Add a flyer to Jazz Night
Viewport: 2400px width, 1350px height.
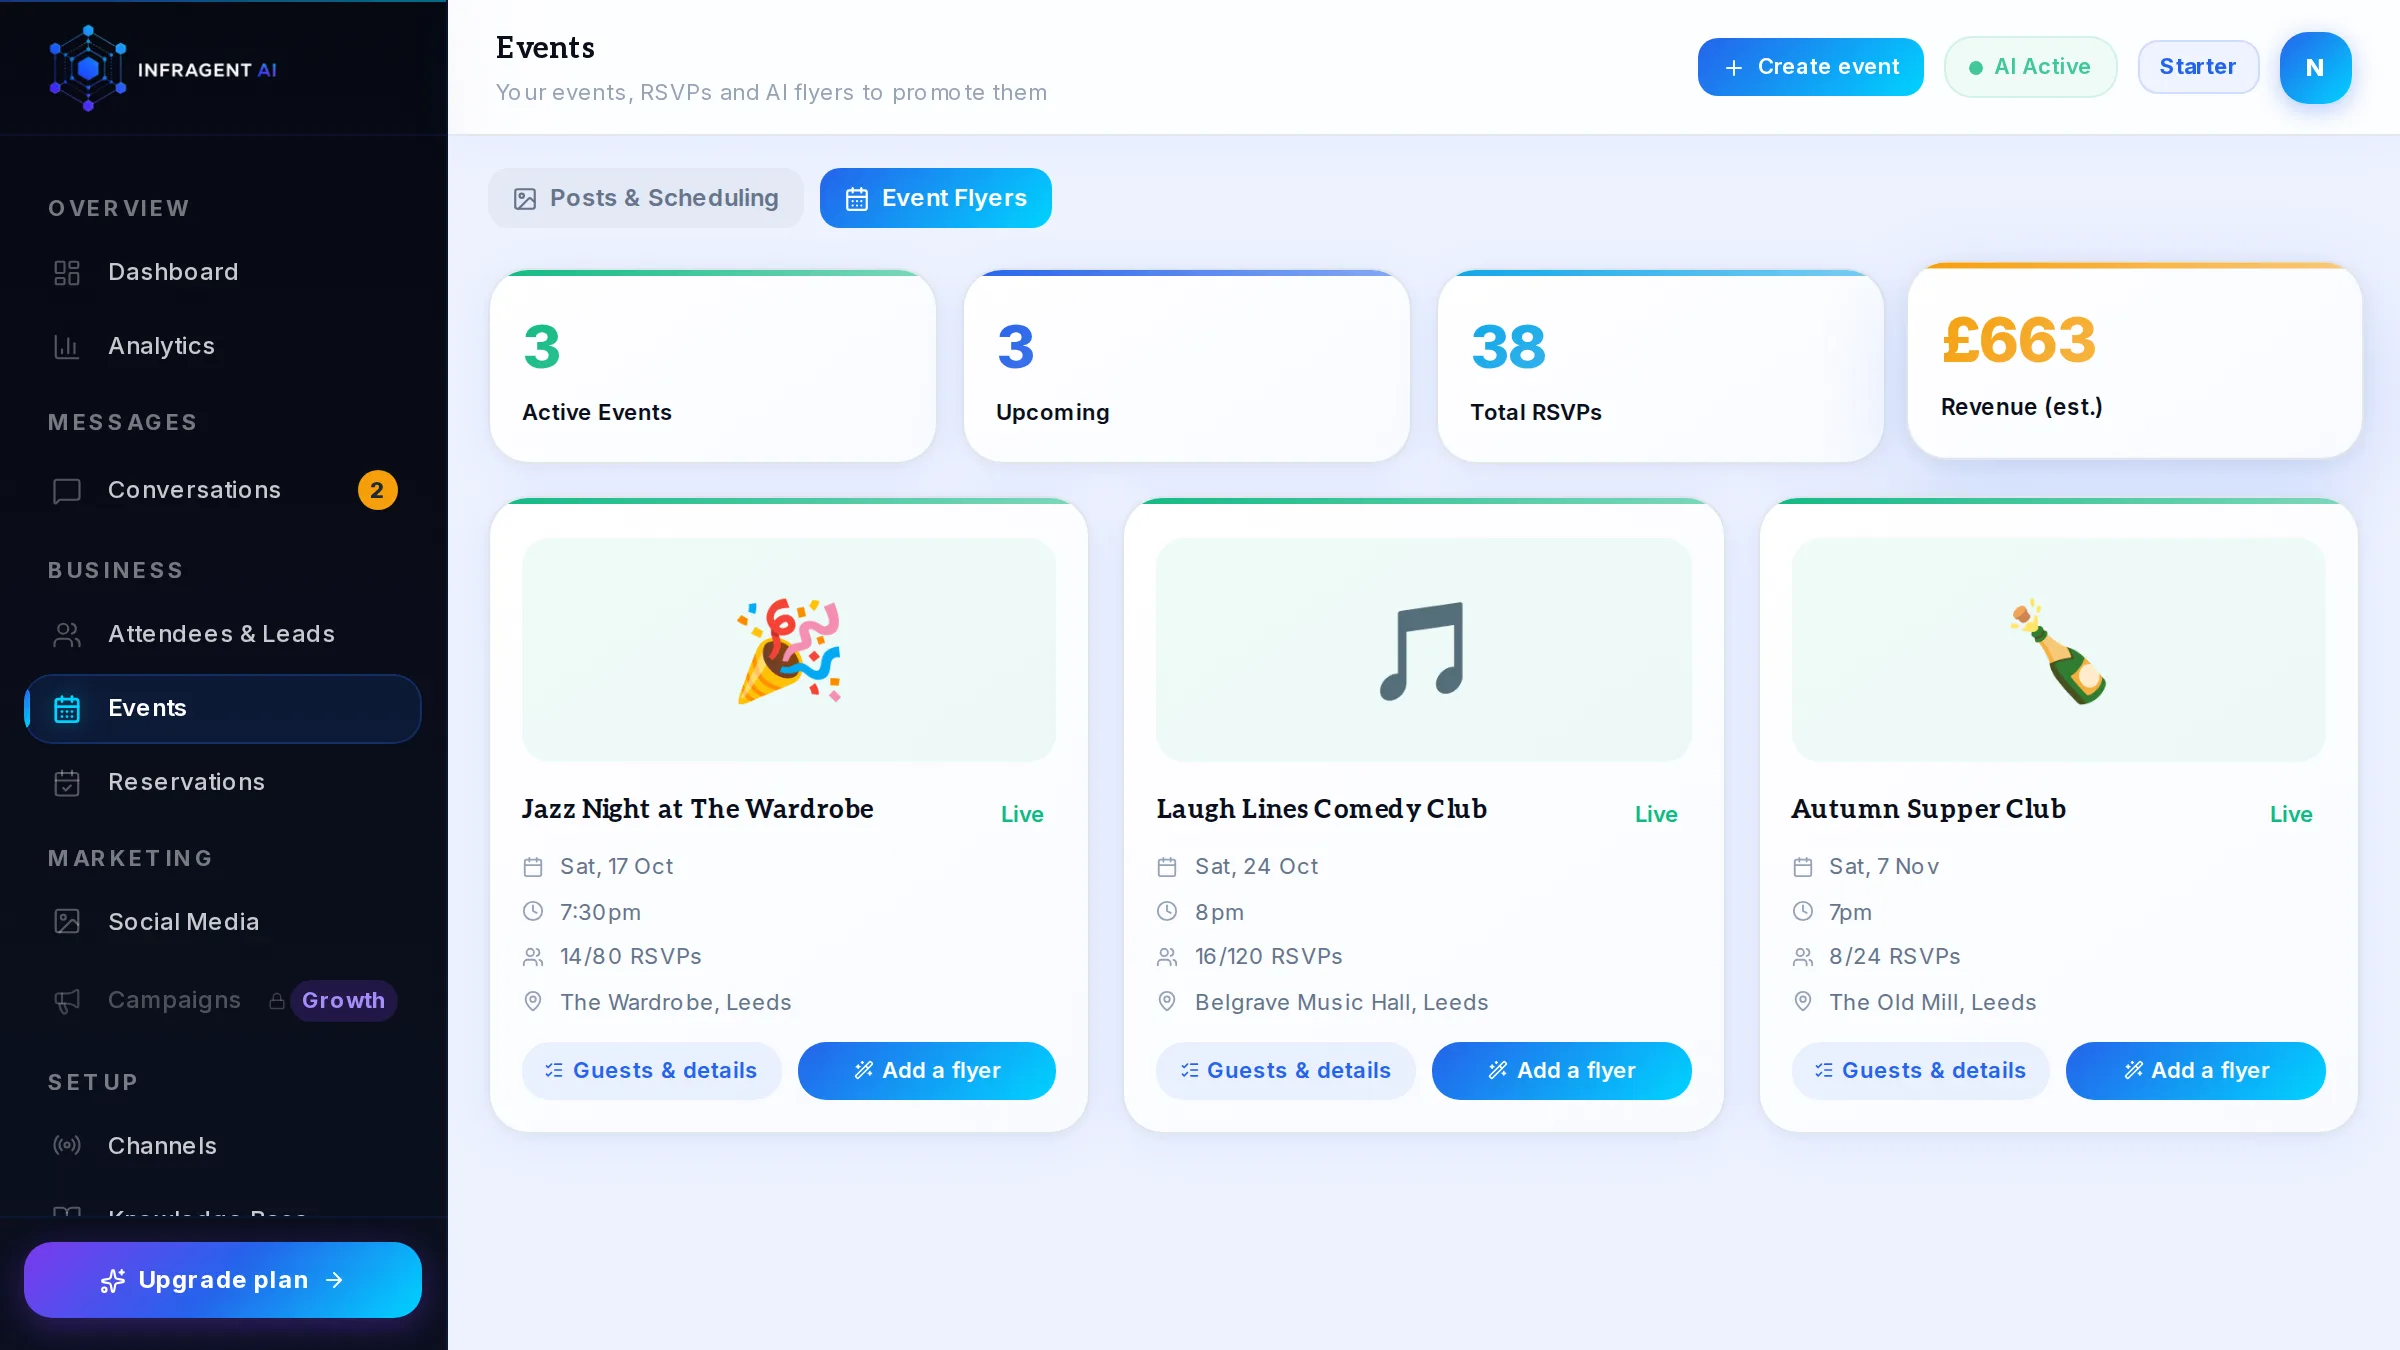coord(927,1071)
